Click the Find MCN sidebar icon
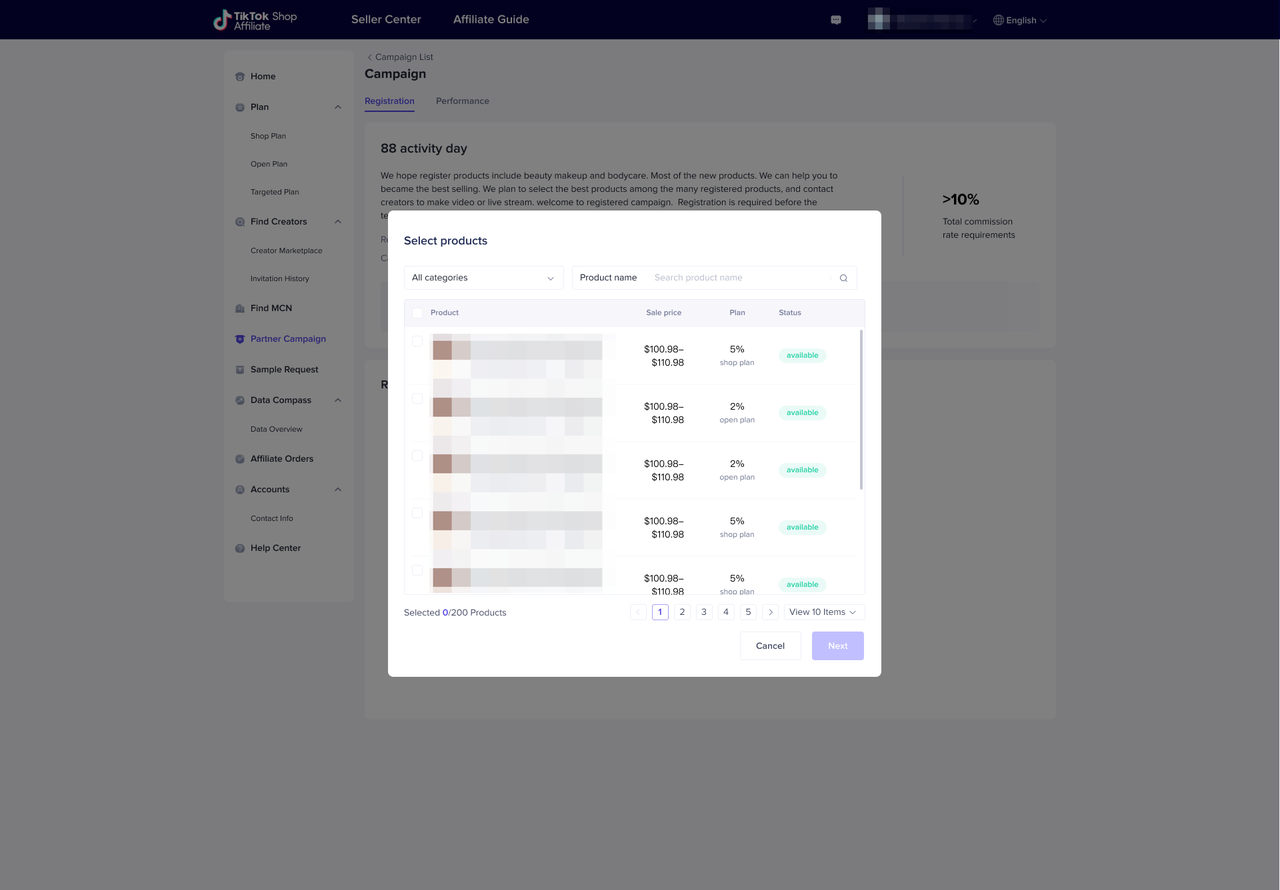 (x=240, y=309)
